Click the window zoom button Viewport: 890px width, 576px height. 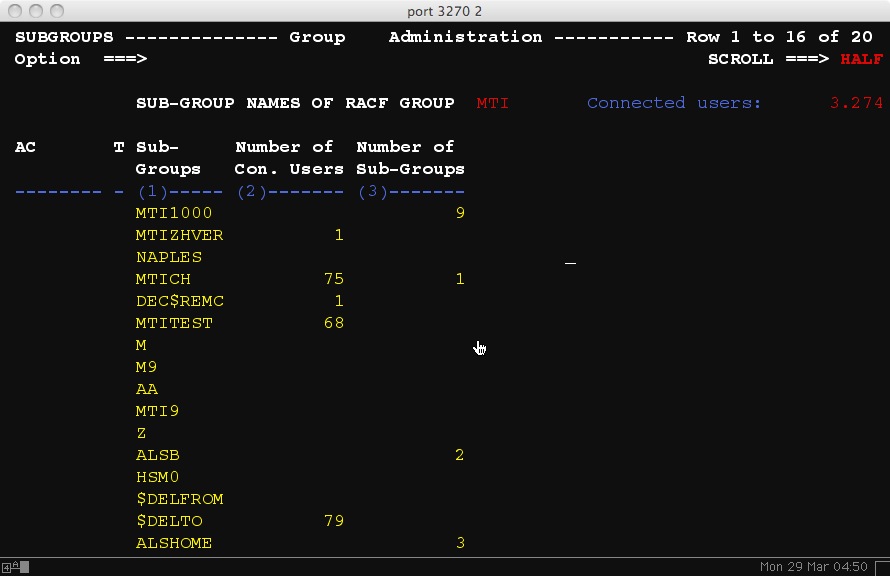coord(55,10)
